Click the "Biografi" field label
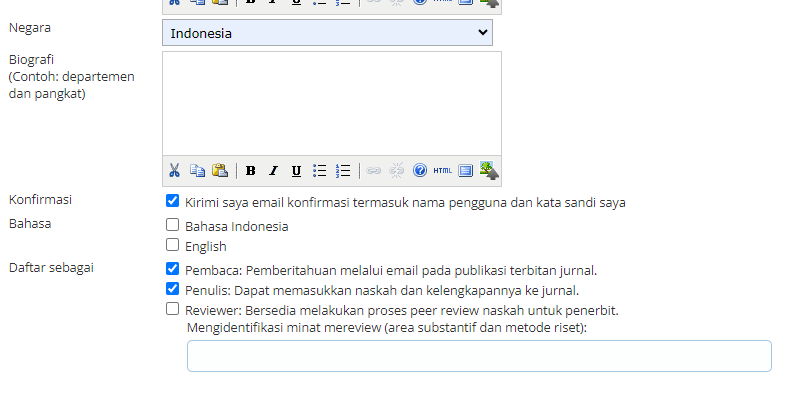 point(31,59)
